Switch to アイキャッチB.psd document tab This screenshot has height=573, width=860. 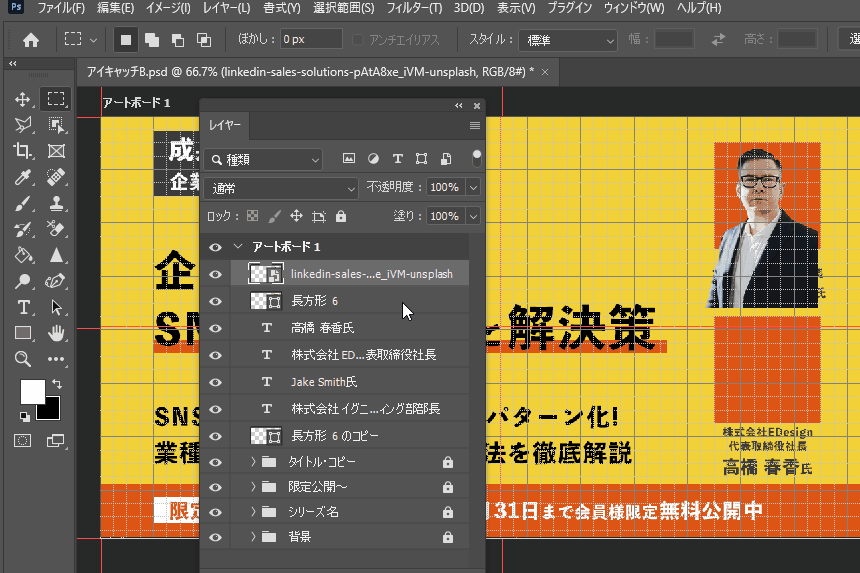tap(310, 72)
